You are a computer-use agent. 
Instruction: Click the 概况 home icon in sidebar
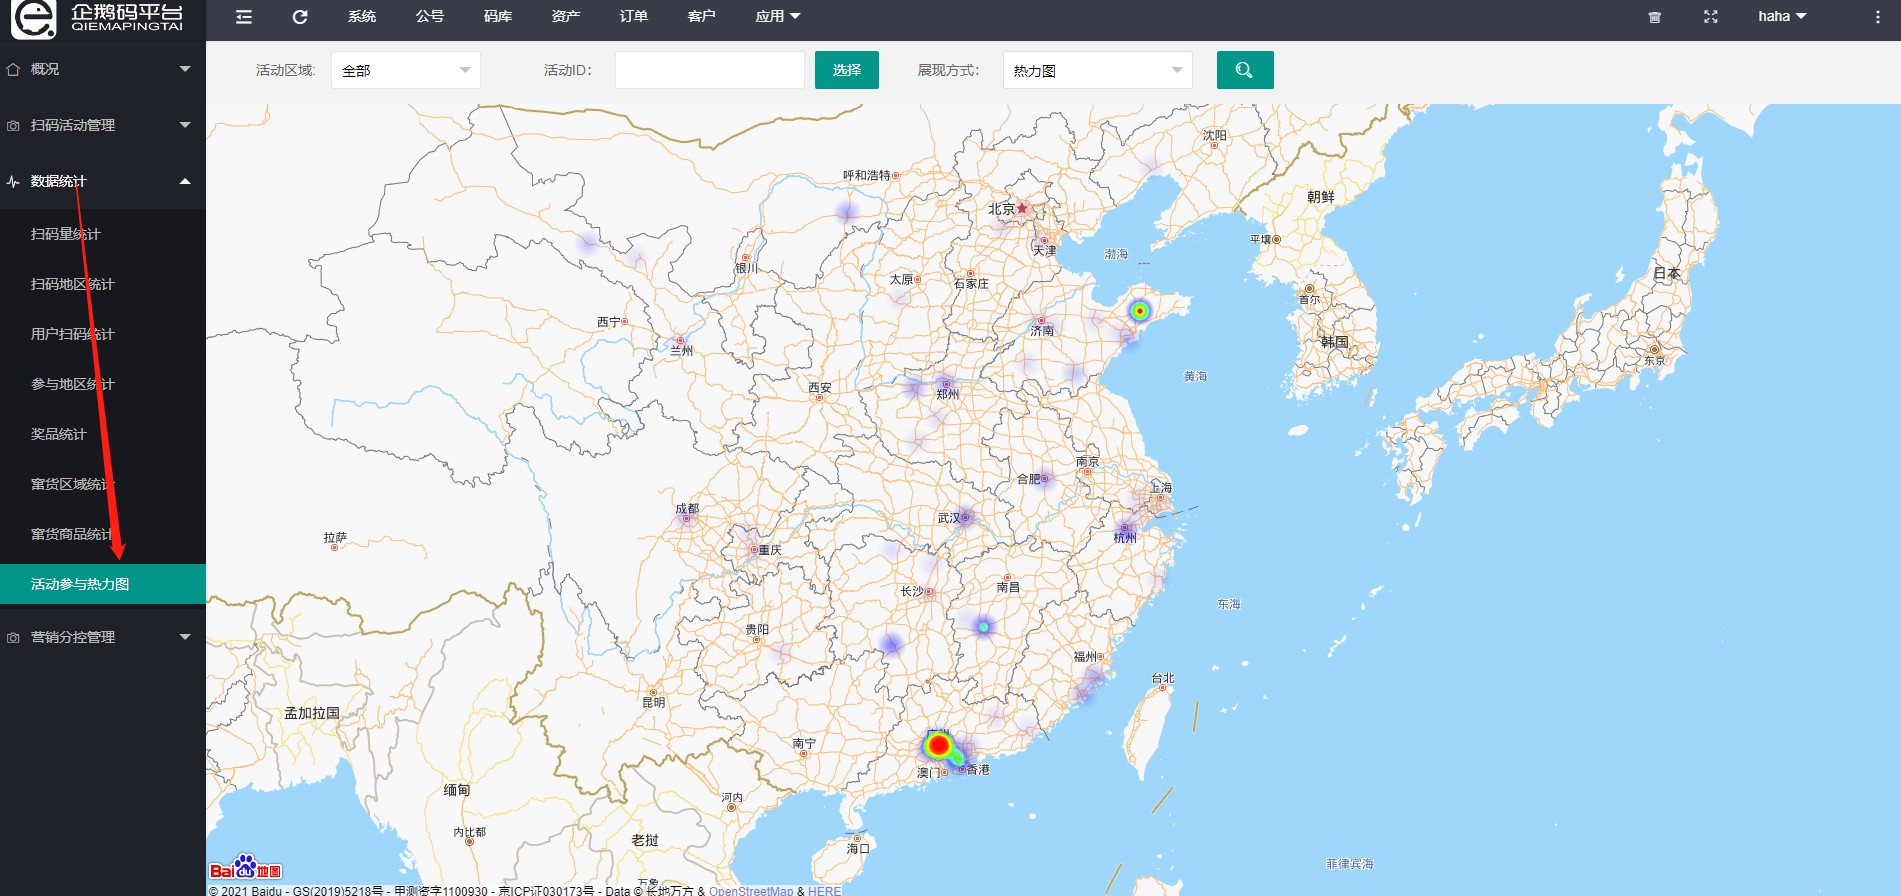(x=13, y=69)
